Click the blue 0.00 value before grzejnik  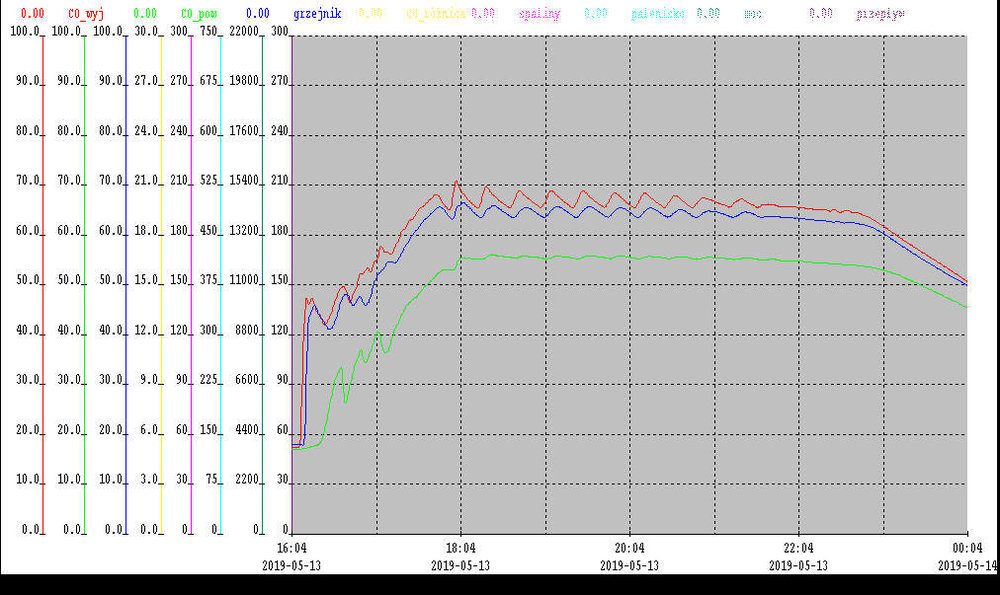(x=257, y=14)
